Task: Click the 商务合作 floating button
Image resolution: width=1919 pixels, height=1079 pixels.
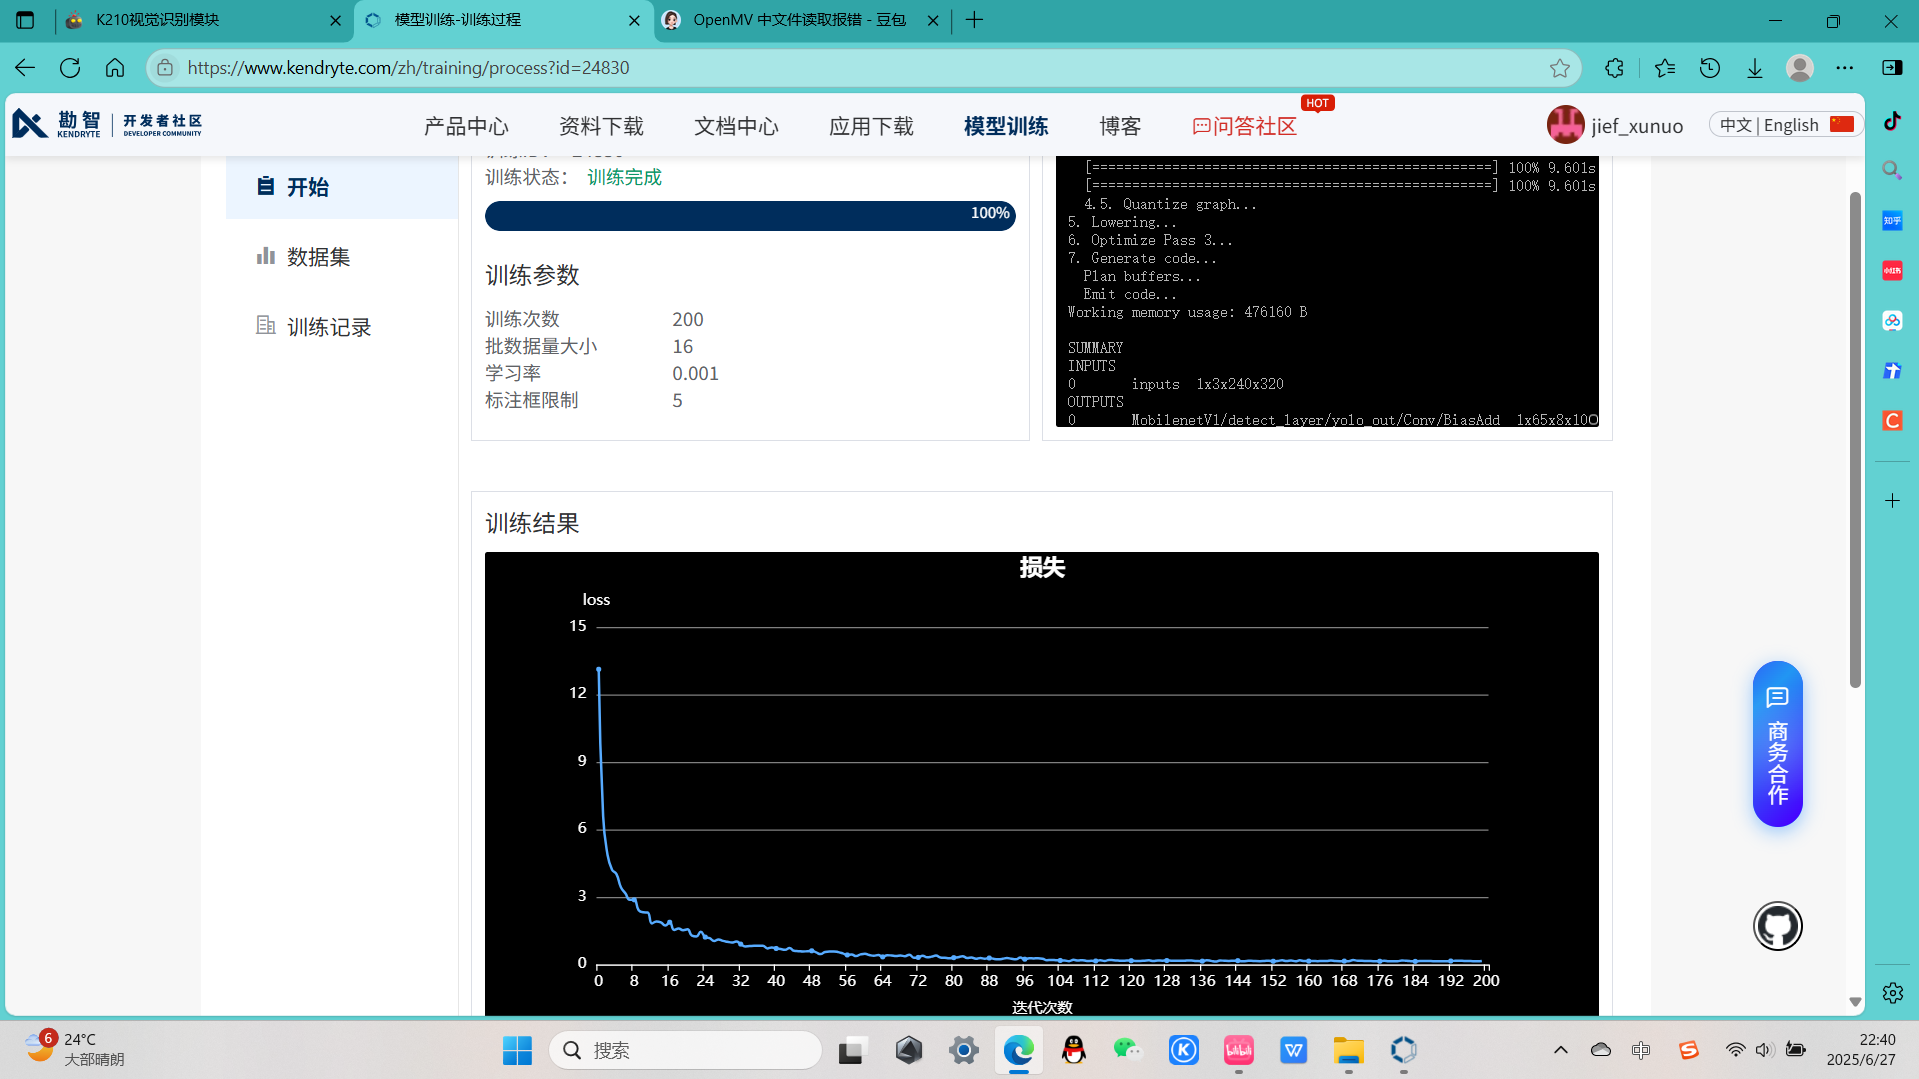Action: click(x=1777, y=745)
